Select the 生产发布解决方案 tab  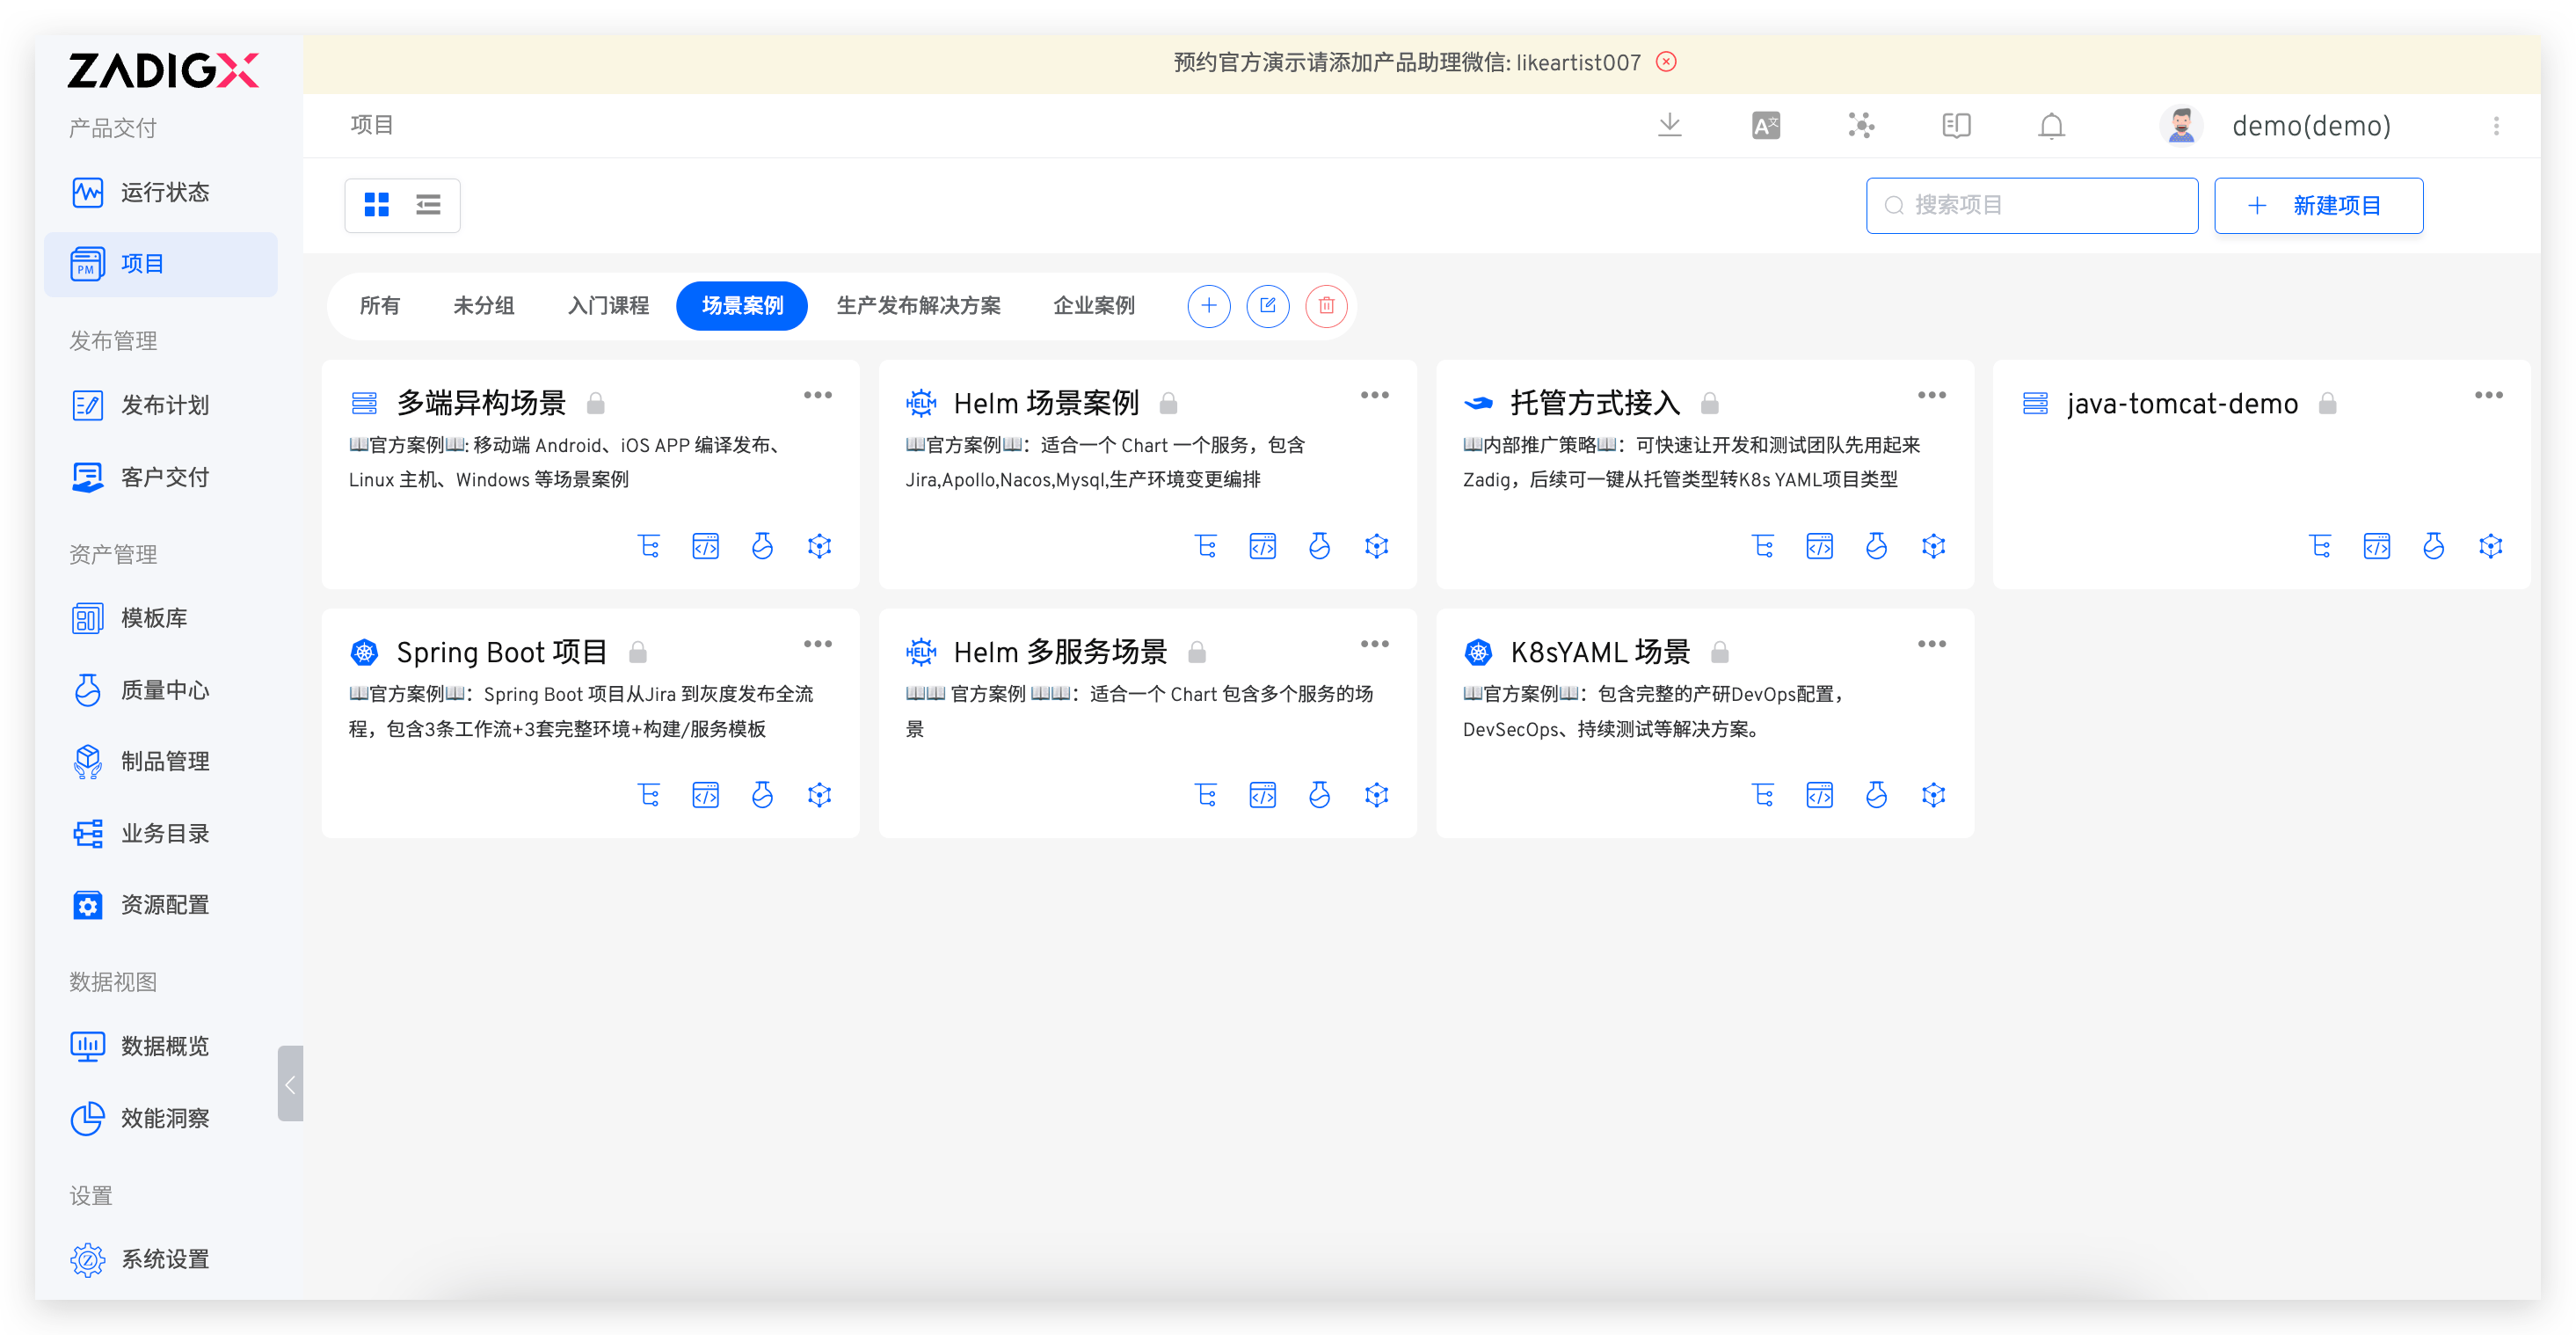918,306
